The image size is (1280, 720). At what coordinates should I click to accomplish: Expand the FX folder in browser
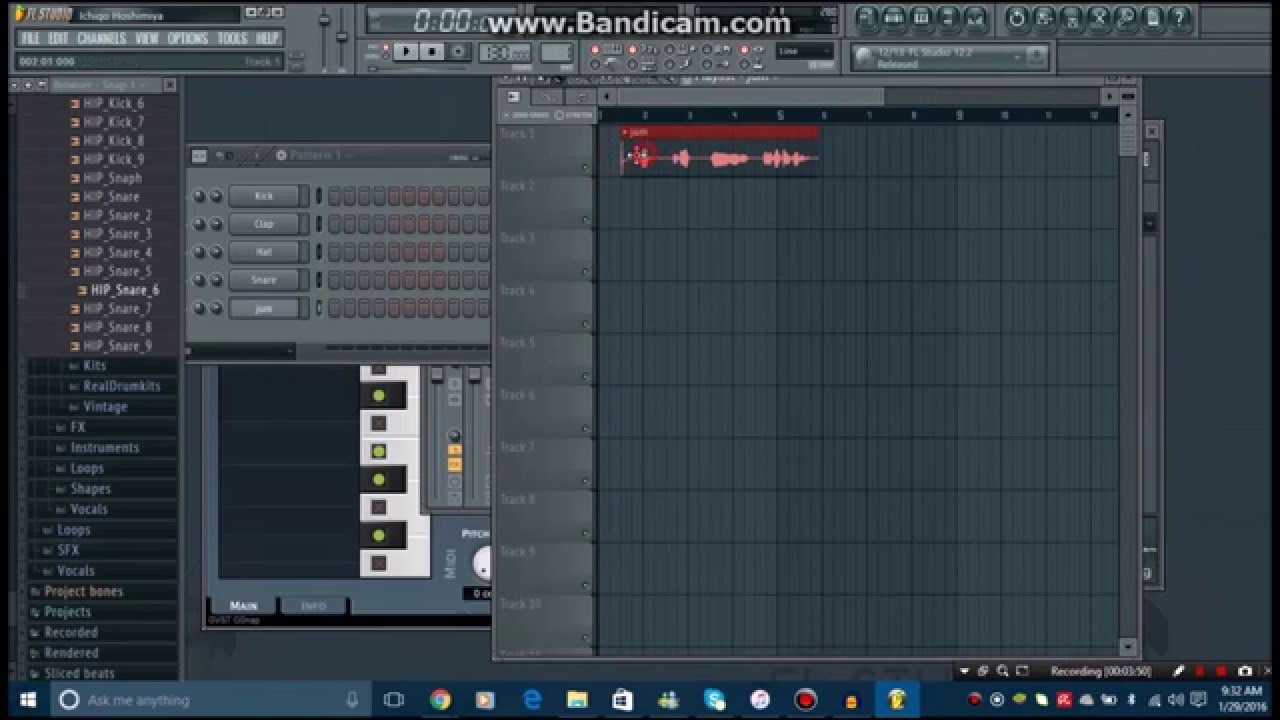click(78, 427)
